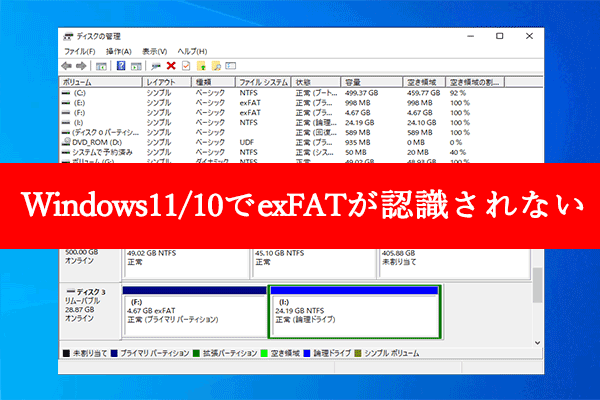
Task: Sort by the 空き領域の割... column header
Action: tap(476, 82)
